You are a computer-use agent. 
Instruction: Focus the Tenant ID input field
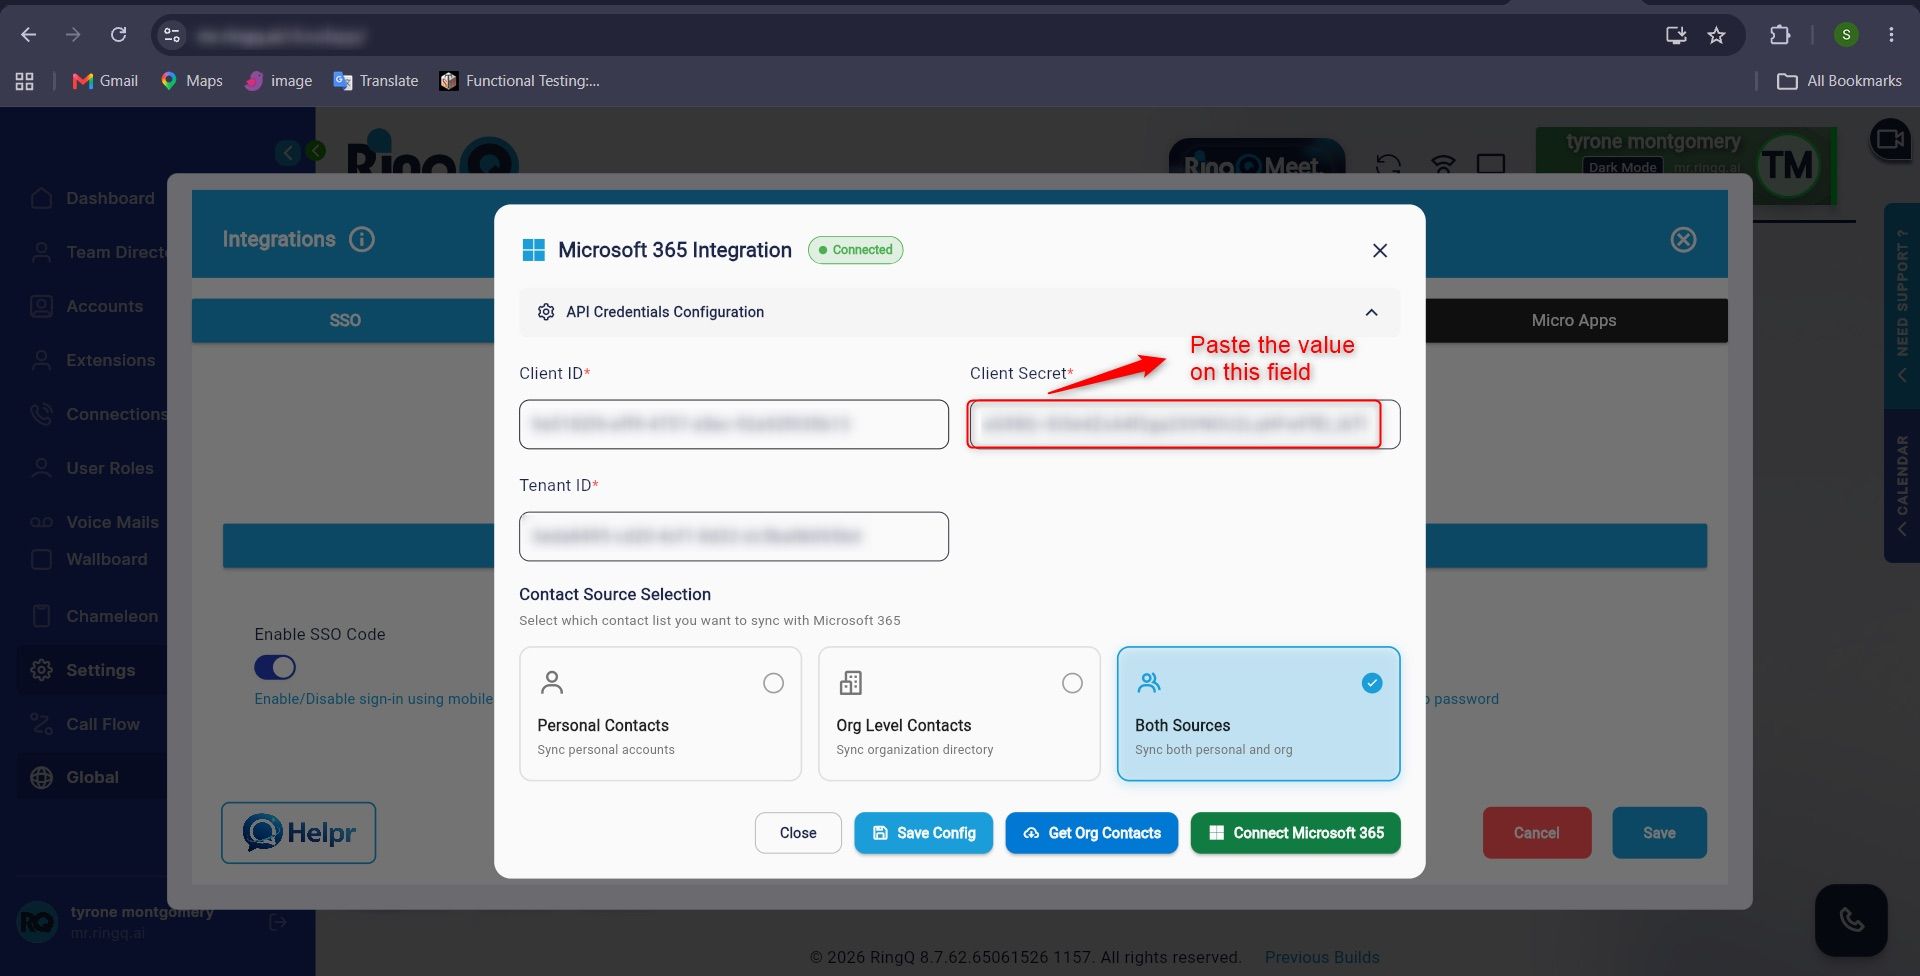point(734,536)
